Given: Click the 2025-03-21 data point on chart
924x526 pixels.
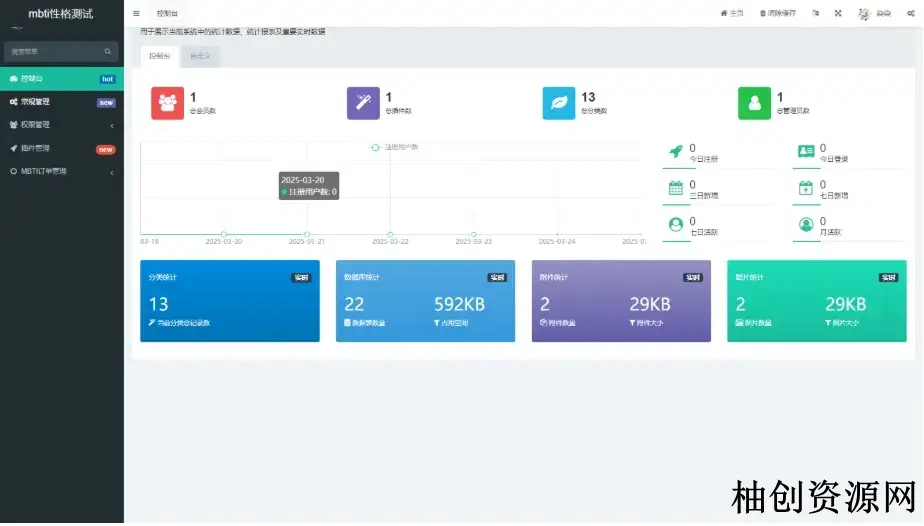Looking at the screenshot, I should (307, 234).
